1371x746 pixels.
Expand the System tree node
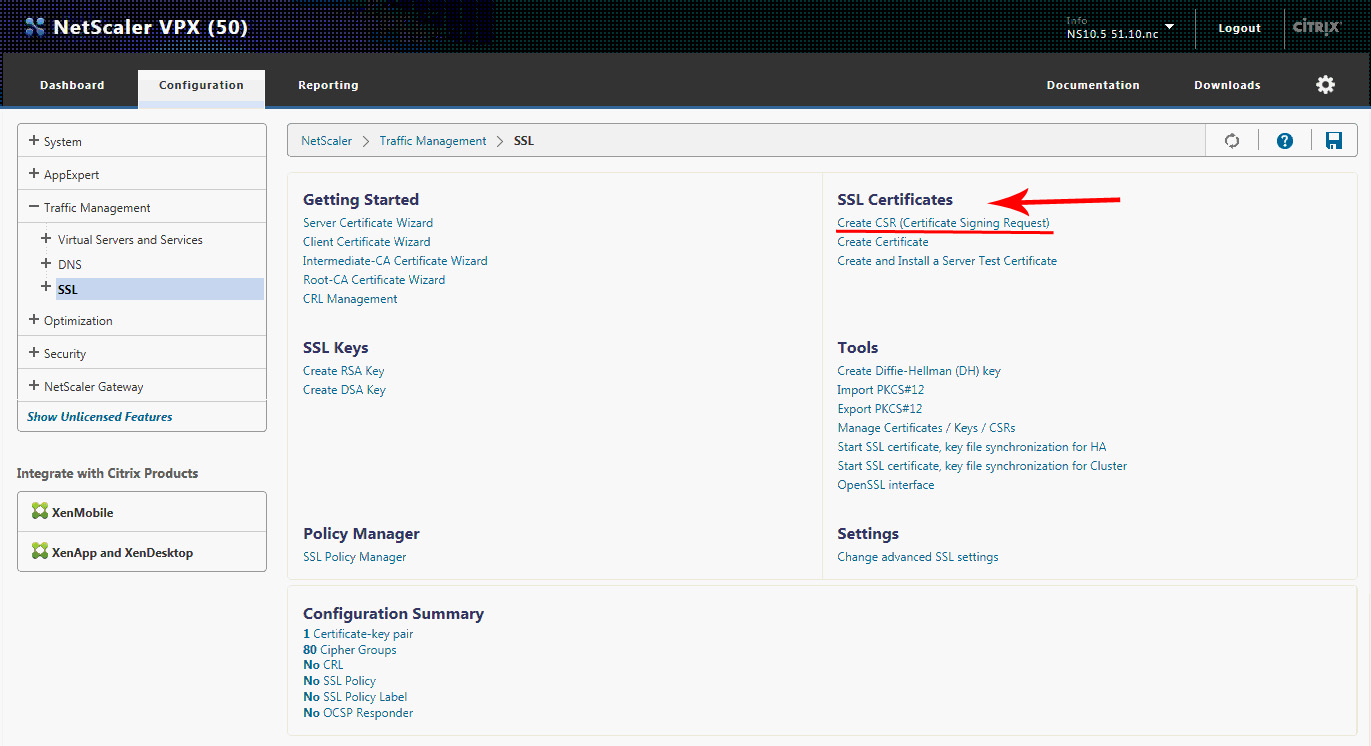coord(34,141)
